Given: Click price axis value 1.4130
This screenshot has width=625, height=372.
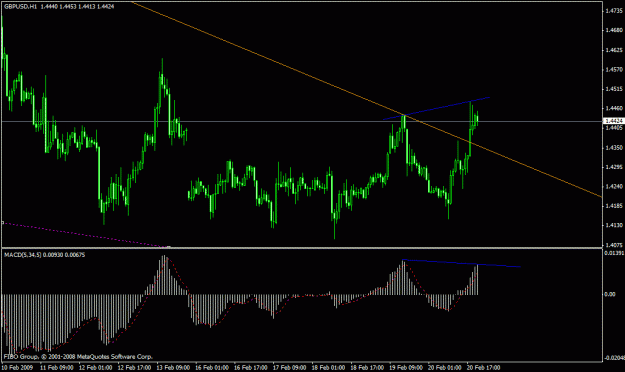Looking at the screenshot, I should pyautogui.click(x=613, y=225).
